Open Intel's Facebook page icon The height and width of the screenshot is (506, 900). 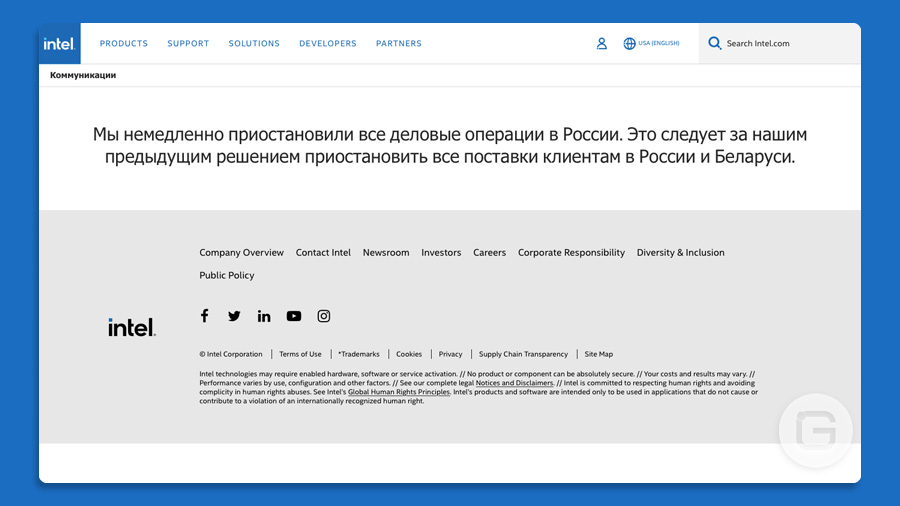(x=204, y=316)
